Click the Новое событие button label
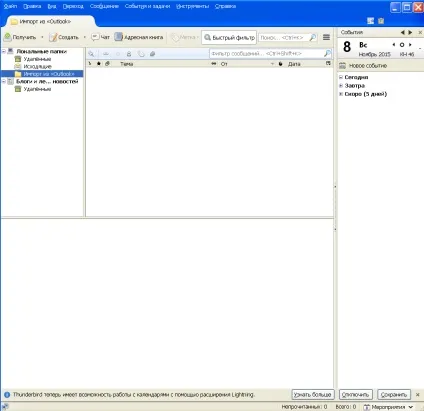The height and width of the screenshot is (411, 424). [368, 66]
